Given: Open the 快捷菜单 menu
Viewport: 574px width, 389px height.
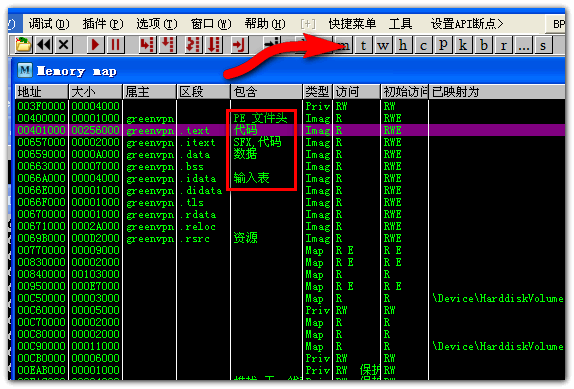Looking at the screenshot, I should point(352,24).
